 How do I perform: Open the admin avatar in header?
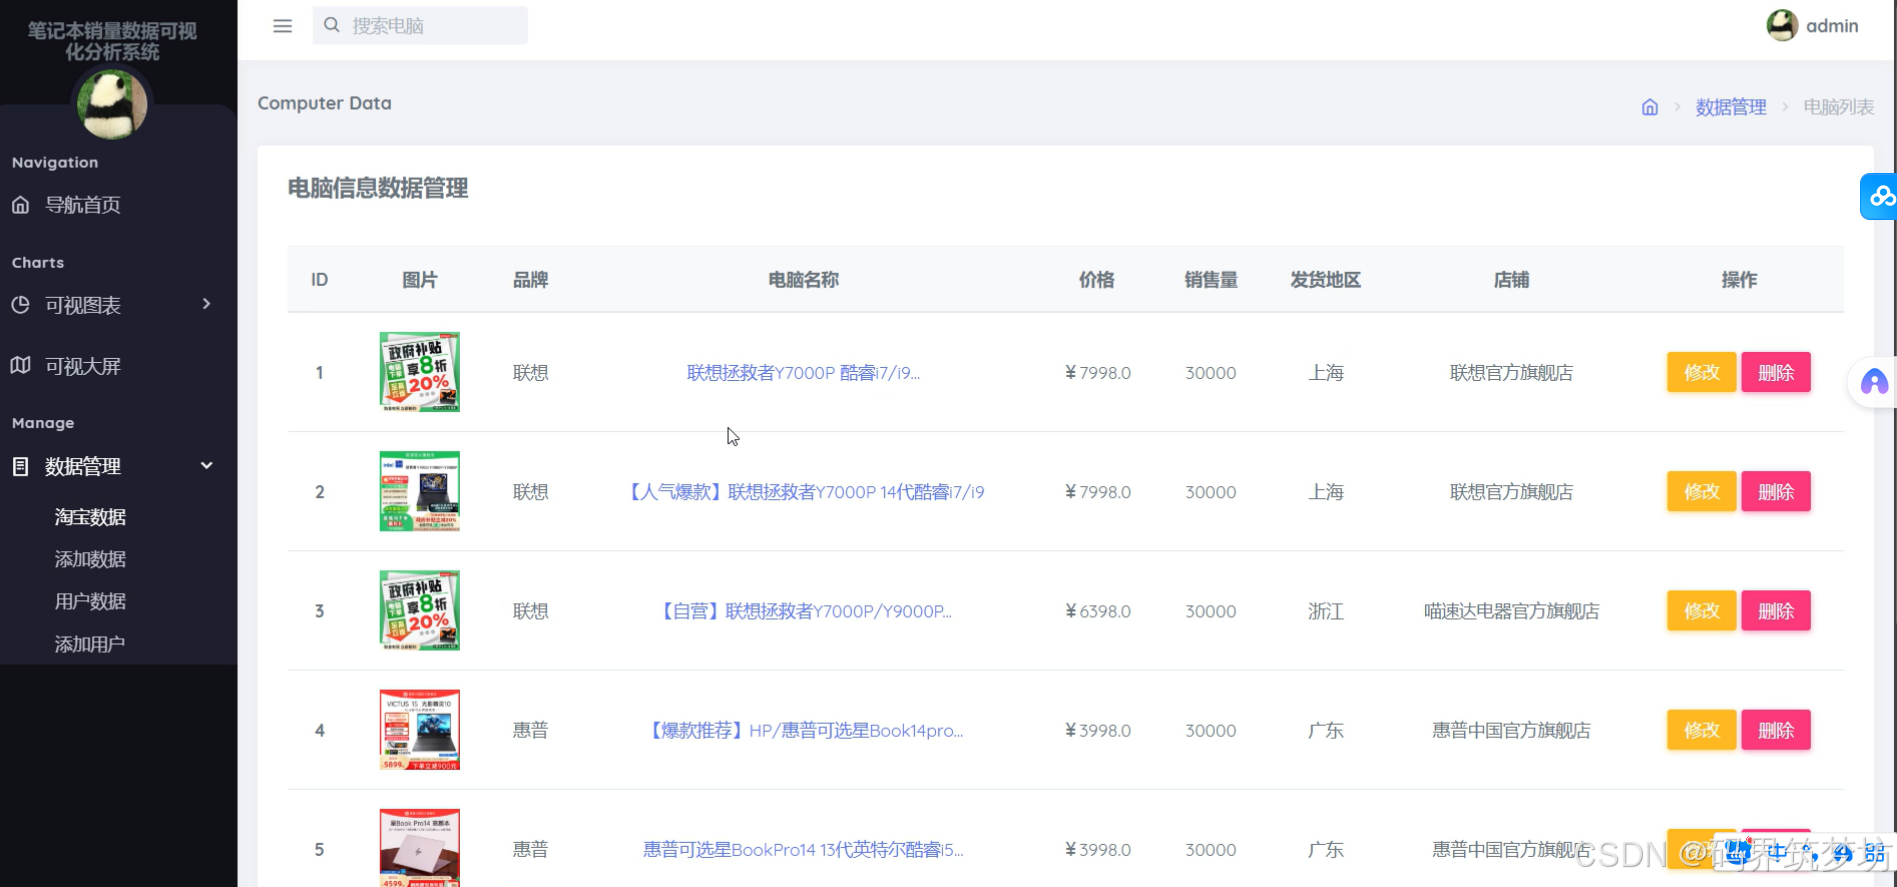pyautogui.click(x=1782, y=25)
